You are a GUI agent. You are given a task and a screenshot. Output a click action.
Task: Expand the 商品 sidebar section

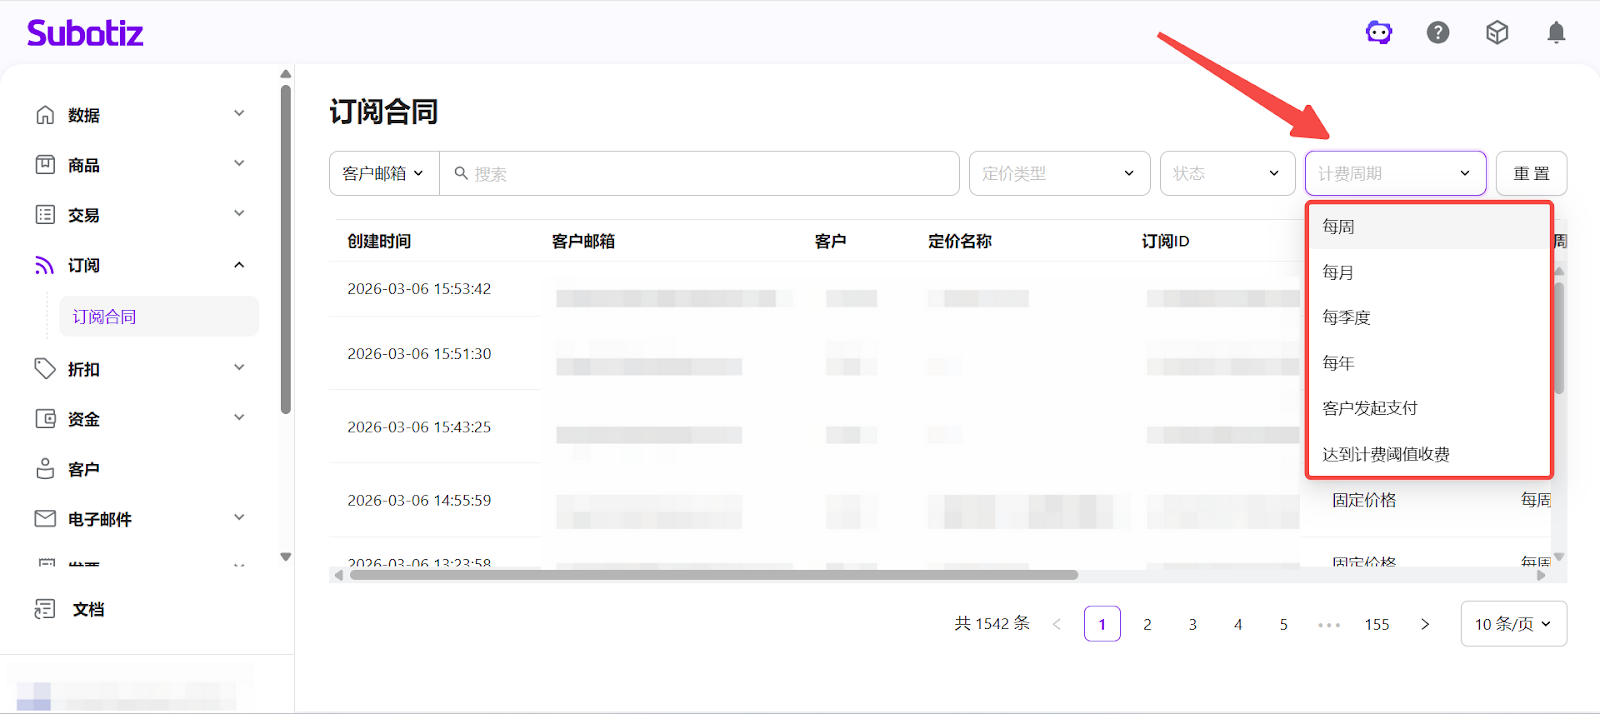pyautogui.click(x=239, y=164)
